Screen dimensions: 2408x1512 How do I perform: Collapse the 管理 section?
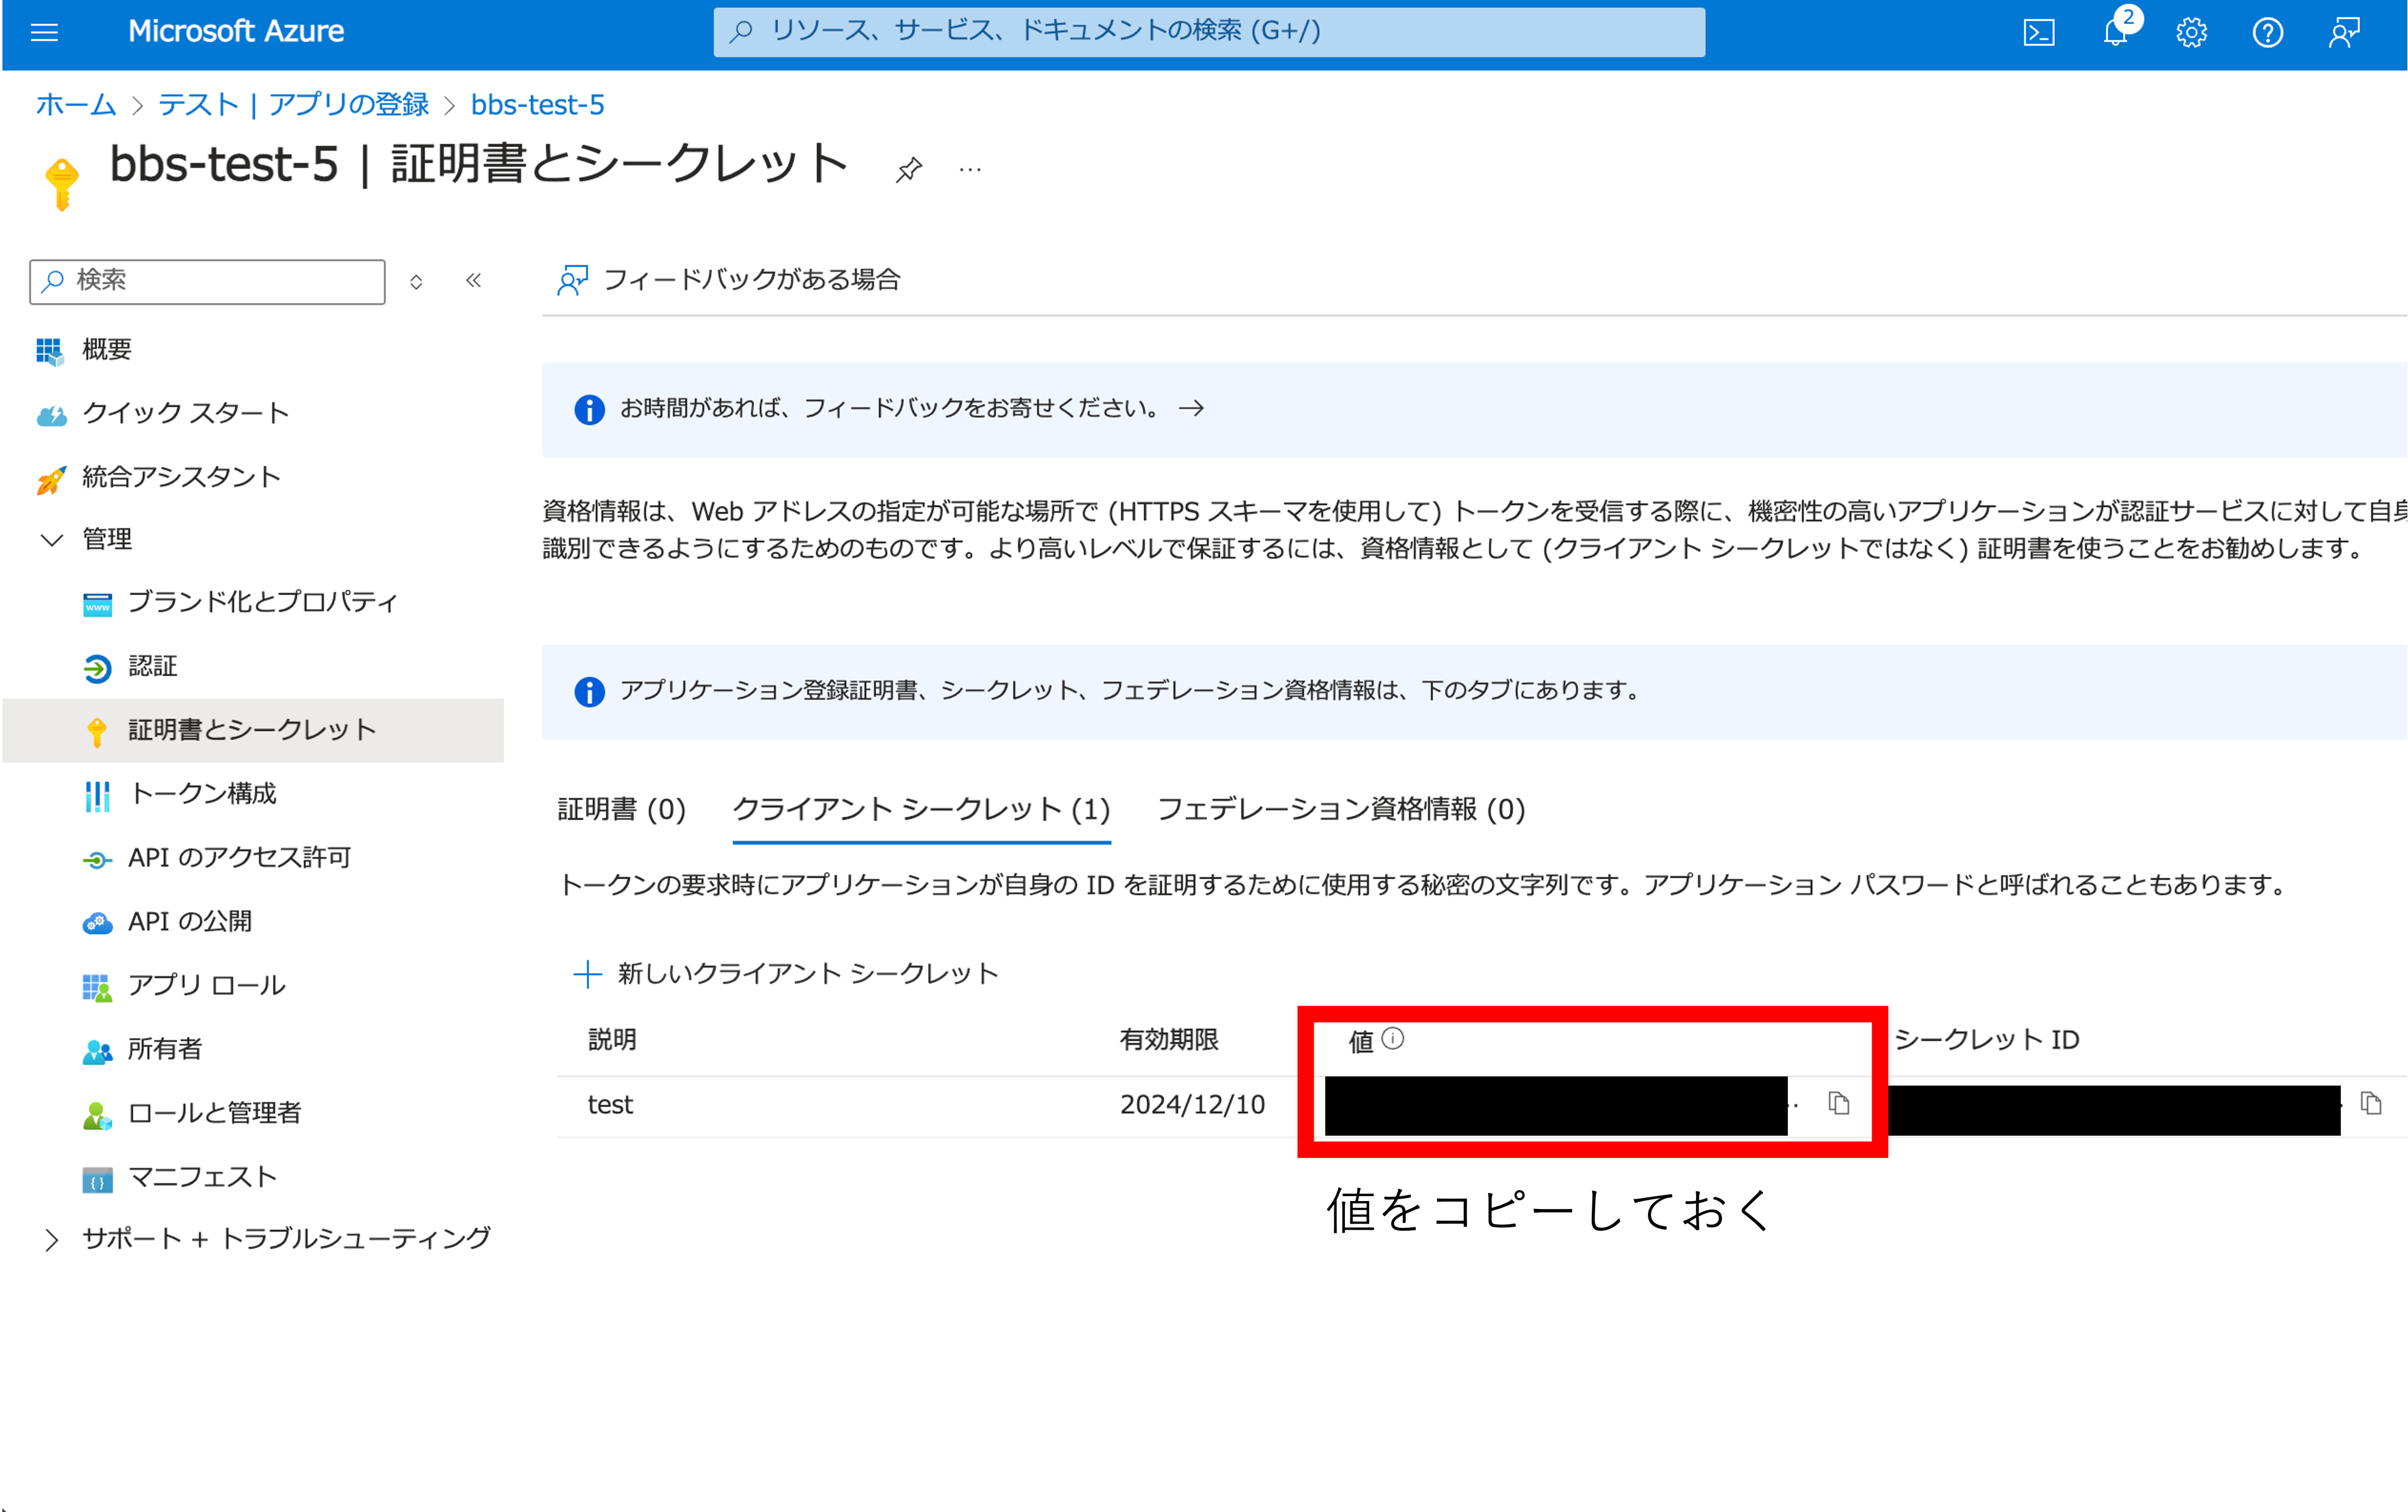point(52,540)
